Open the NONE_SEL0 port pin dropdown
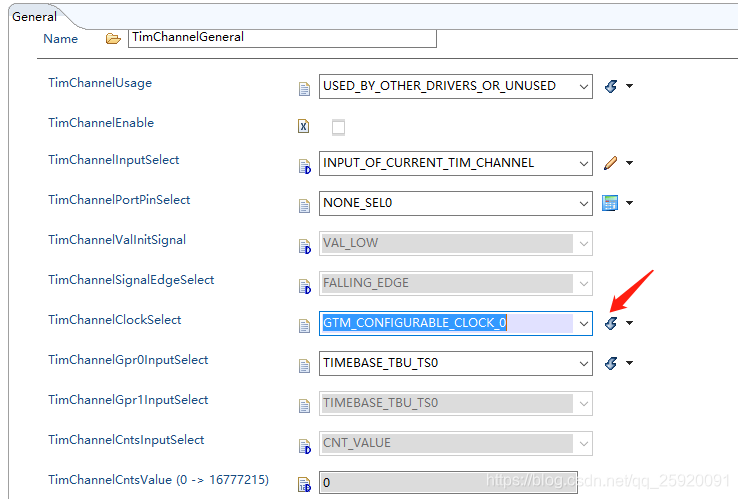Image resolution: width=738 pixels, height=499 pixels. click(584, 203)
